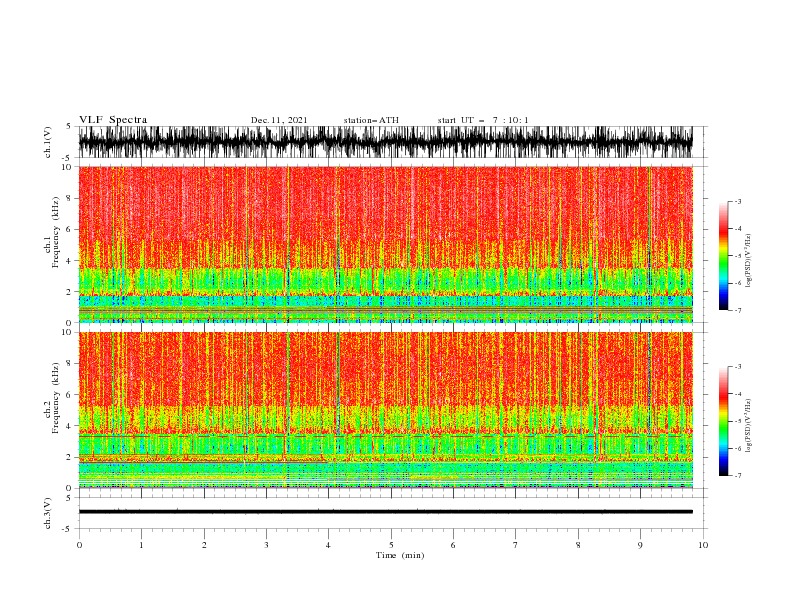Click the ch.1 'Frequency (kHz)' axis label

tap(56, 232)
